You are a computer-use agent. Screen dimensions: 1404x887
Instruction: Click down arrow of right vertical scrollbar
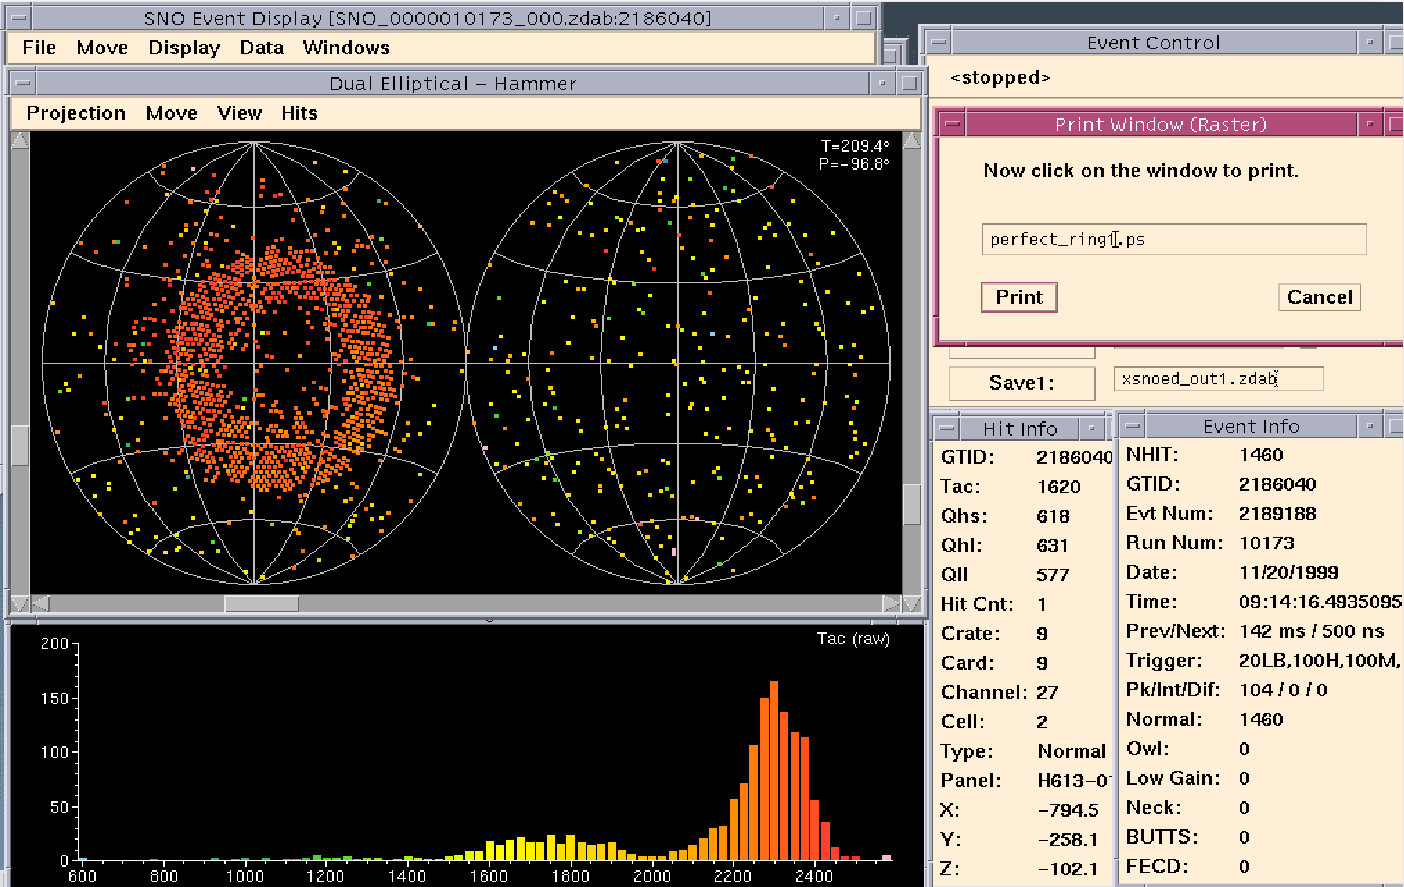[912, 604]
